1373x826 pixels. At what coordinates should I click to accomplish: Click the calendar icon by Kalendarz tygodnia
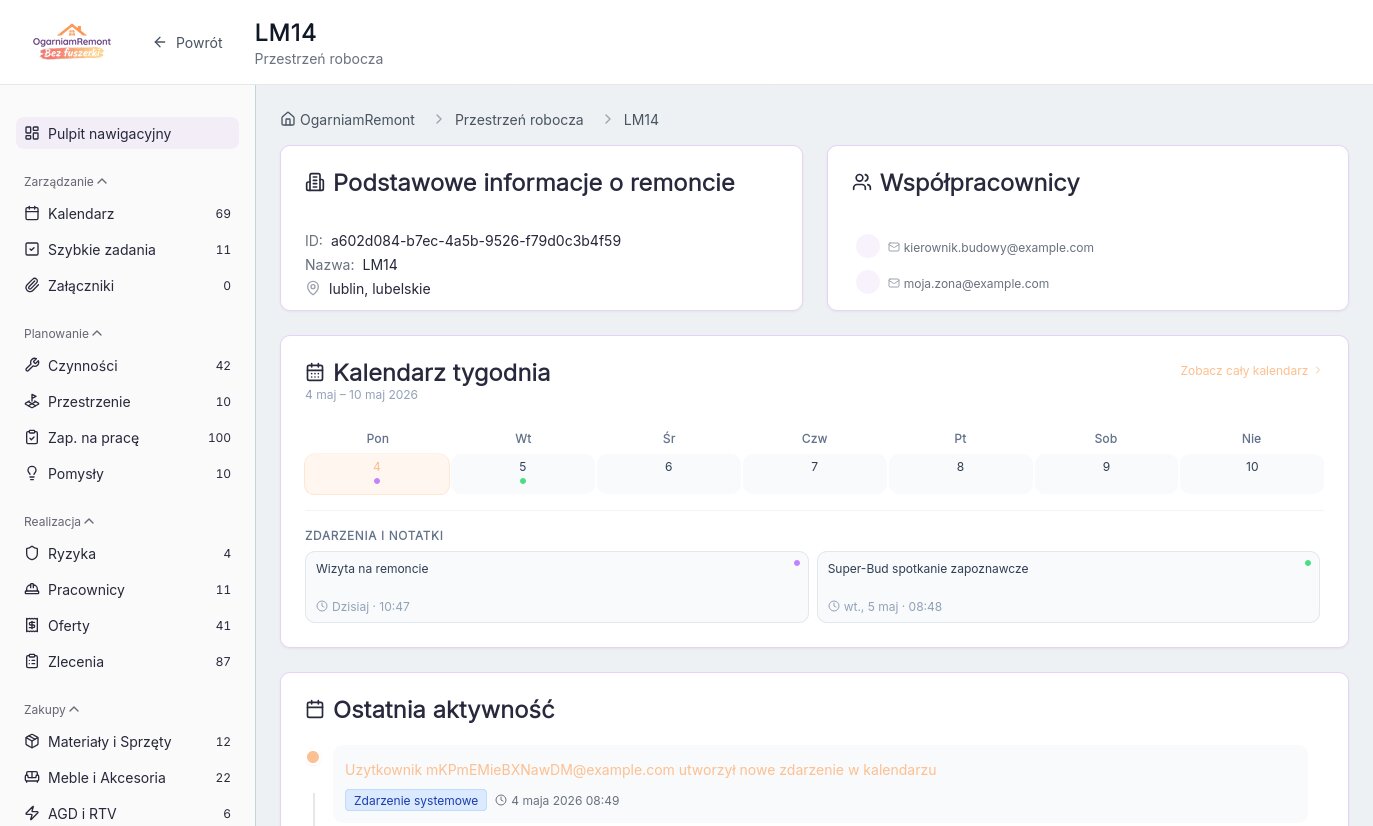pos(315,373)
